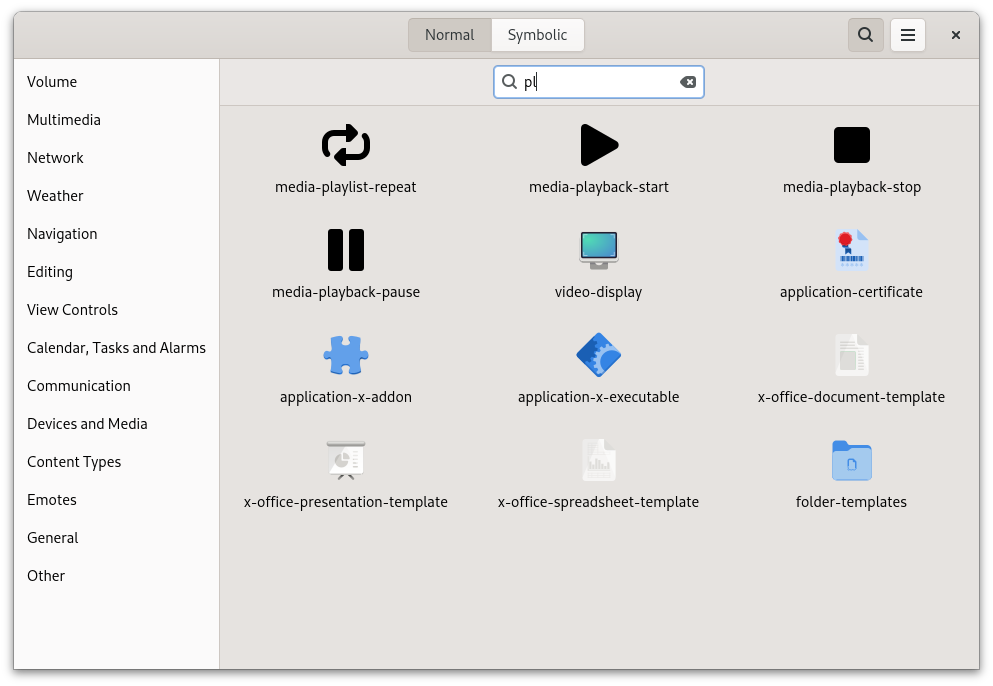The image size is (993, 686).
Task: Pick the folder-templates folder icon
Action: [852, 460]
